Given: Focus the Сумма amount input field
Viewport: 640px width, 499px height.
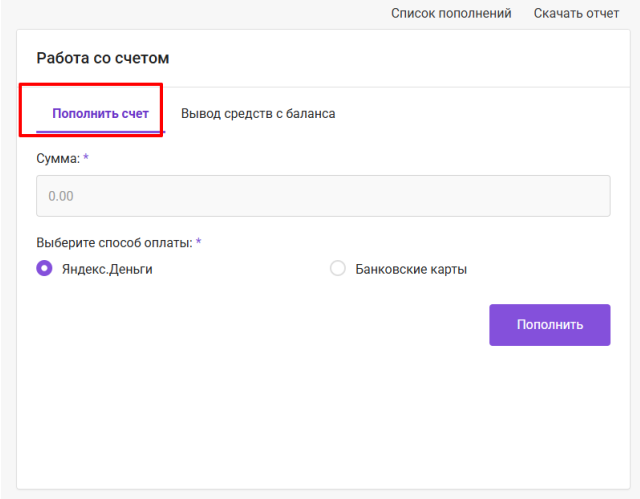Looking at the screenshot, I should point(323,196).
